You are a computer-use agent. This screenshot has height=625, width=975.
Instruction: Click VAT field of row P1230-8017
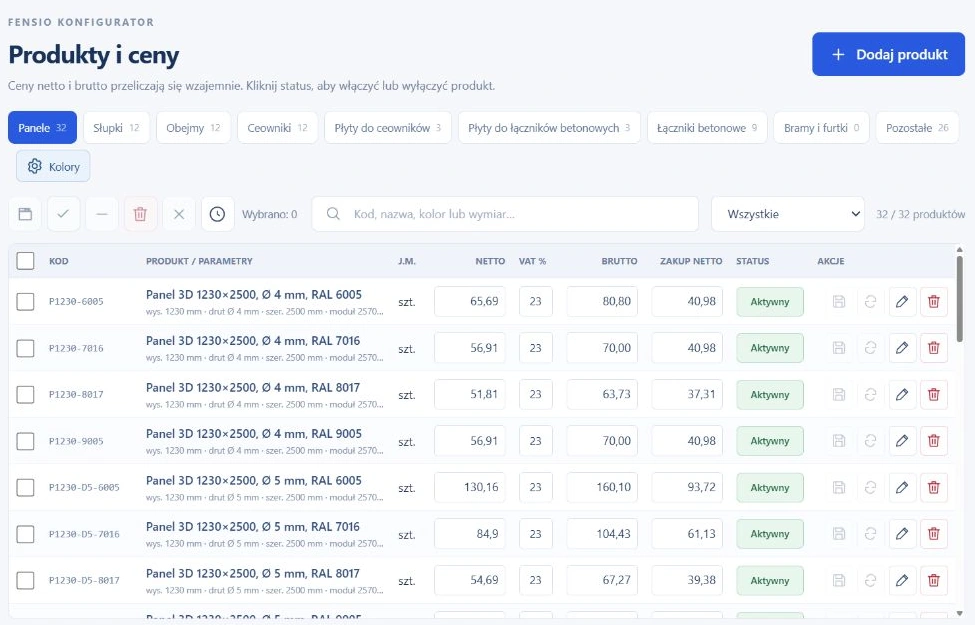535,394
